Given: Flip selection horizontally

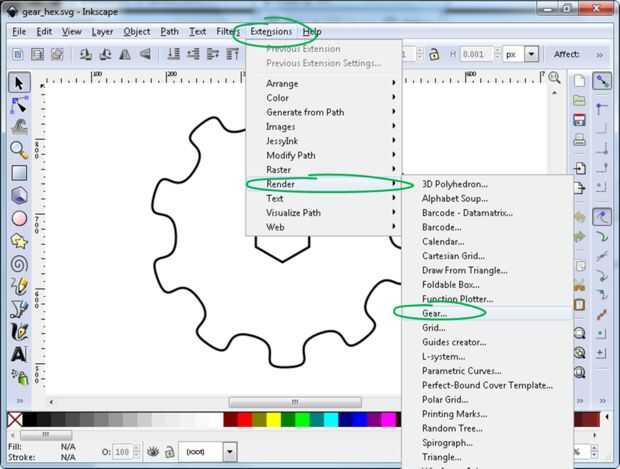Looking at the screenshot, I should point(125,54).
